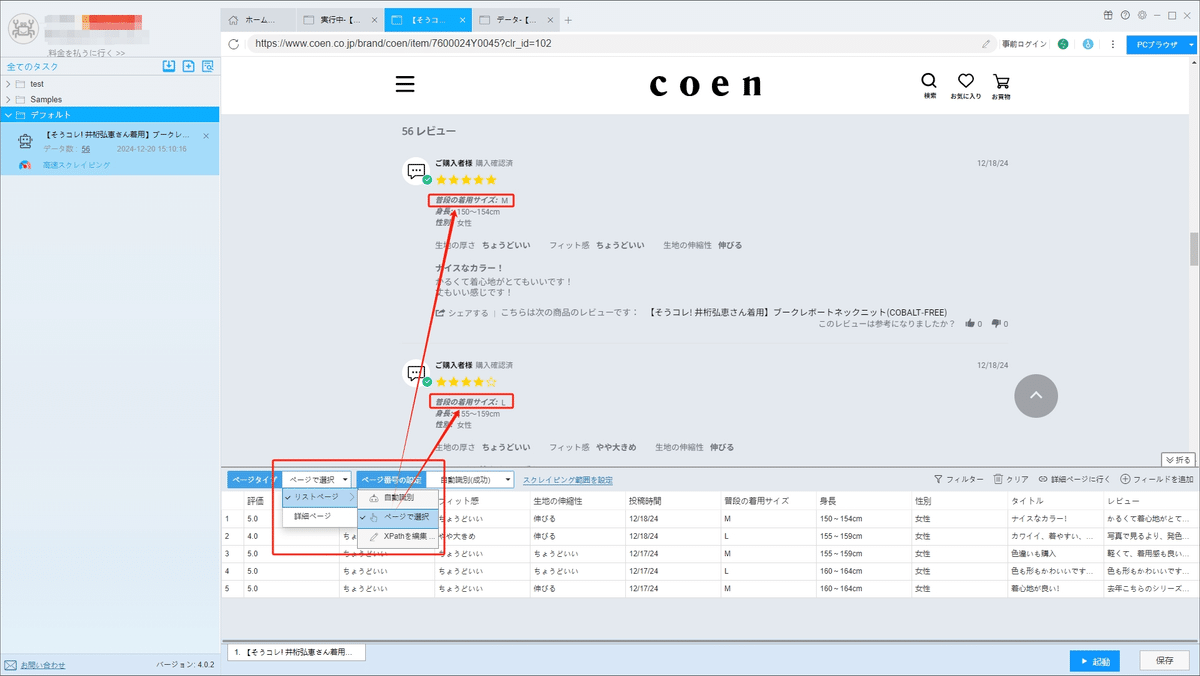The image size is (1200, 676).
Task: Click the 料金を払うに行く link
Action: 87,53
